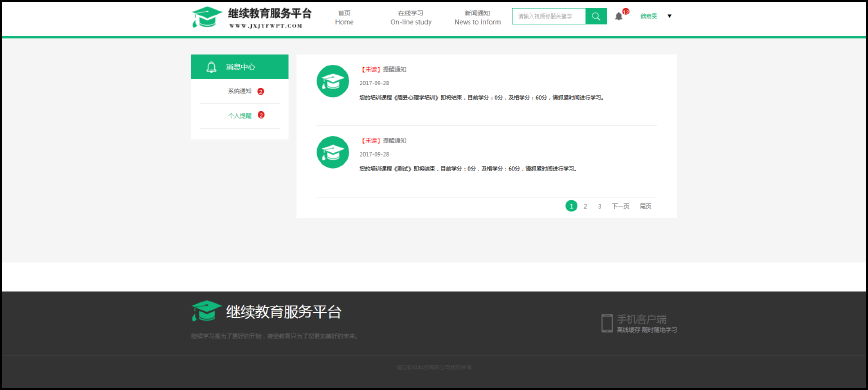Image resolution: width=868 pixels, height=390 pixels.
Task: Open notifications via header bell icon
Action: click(618, 17)
